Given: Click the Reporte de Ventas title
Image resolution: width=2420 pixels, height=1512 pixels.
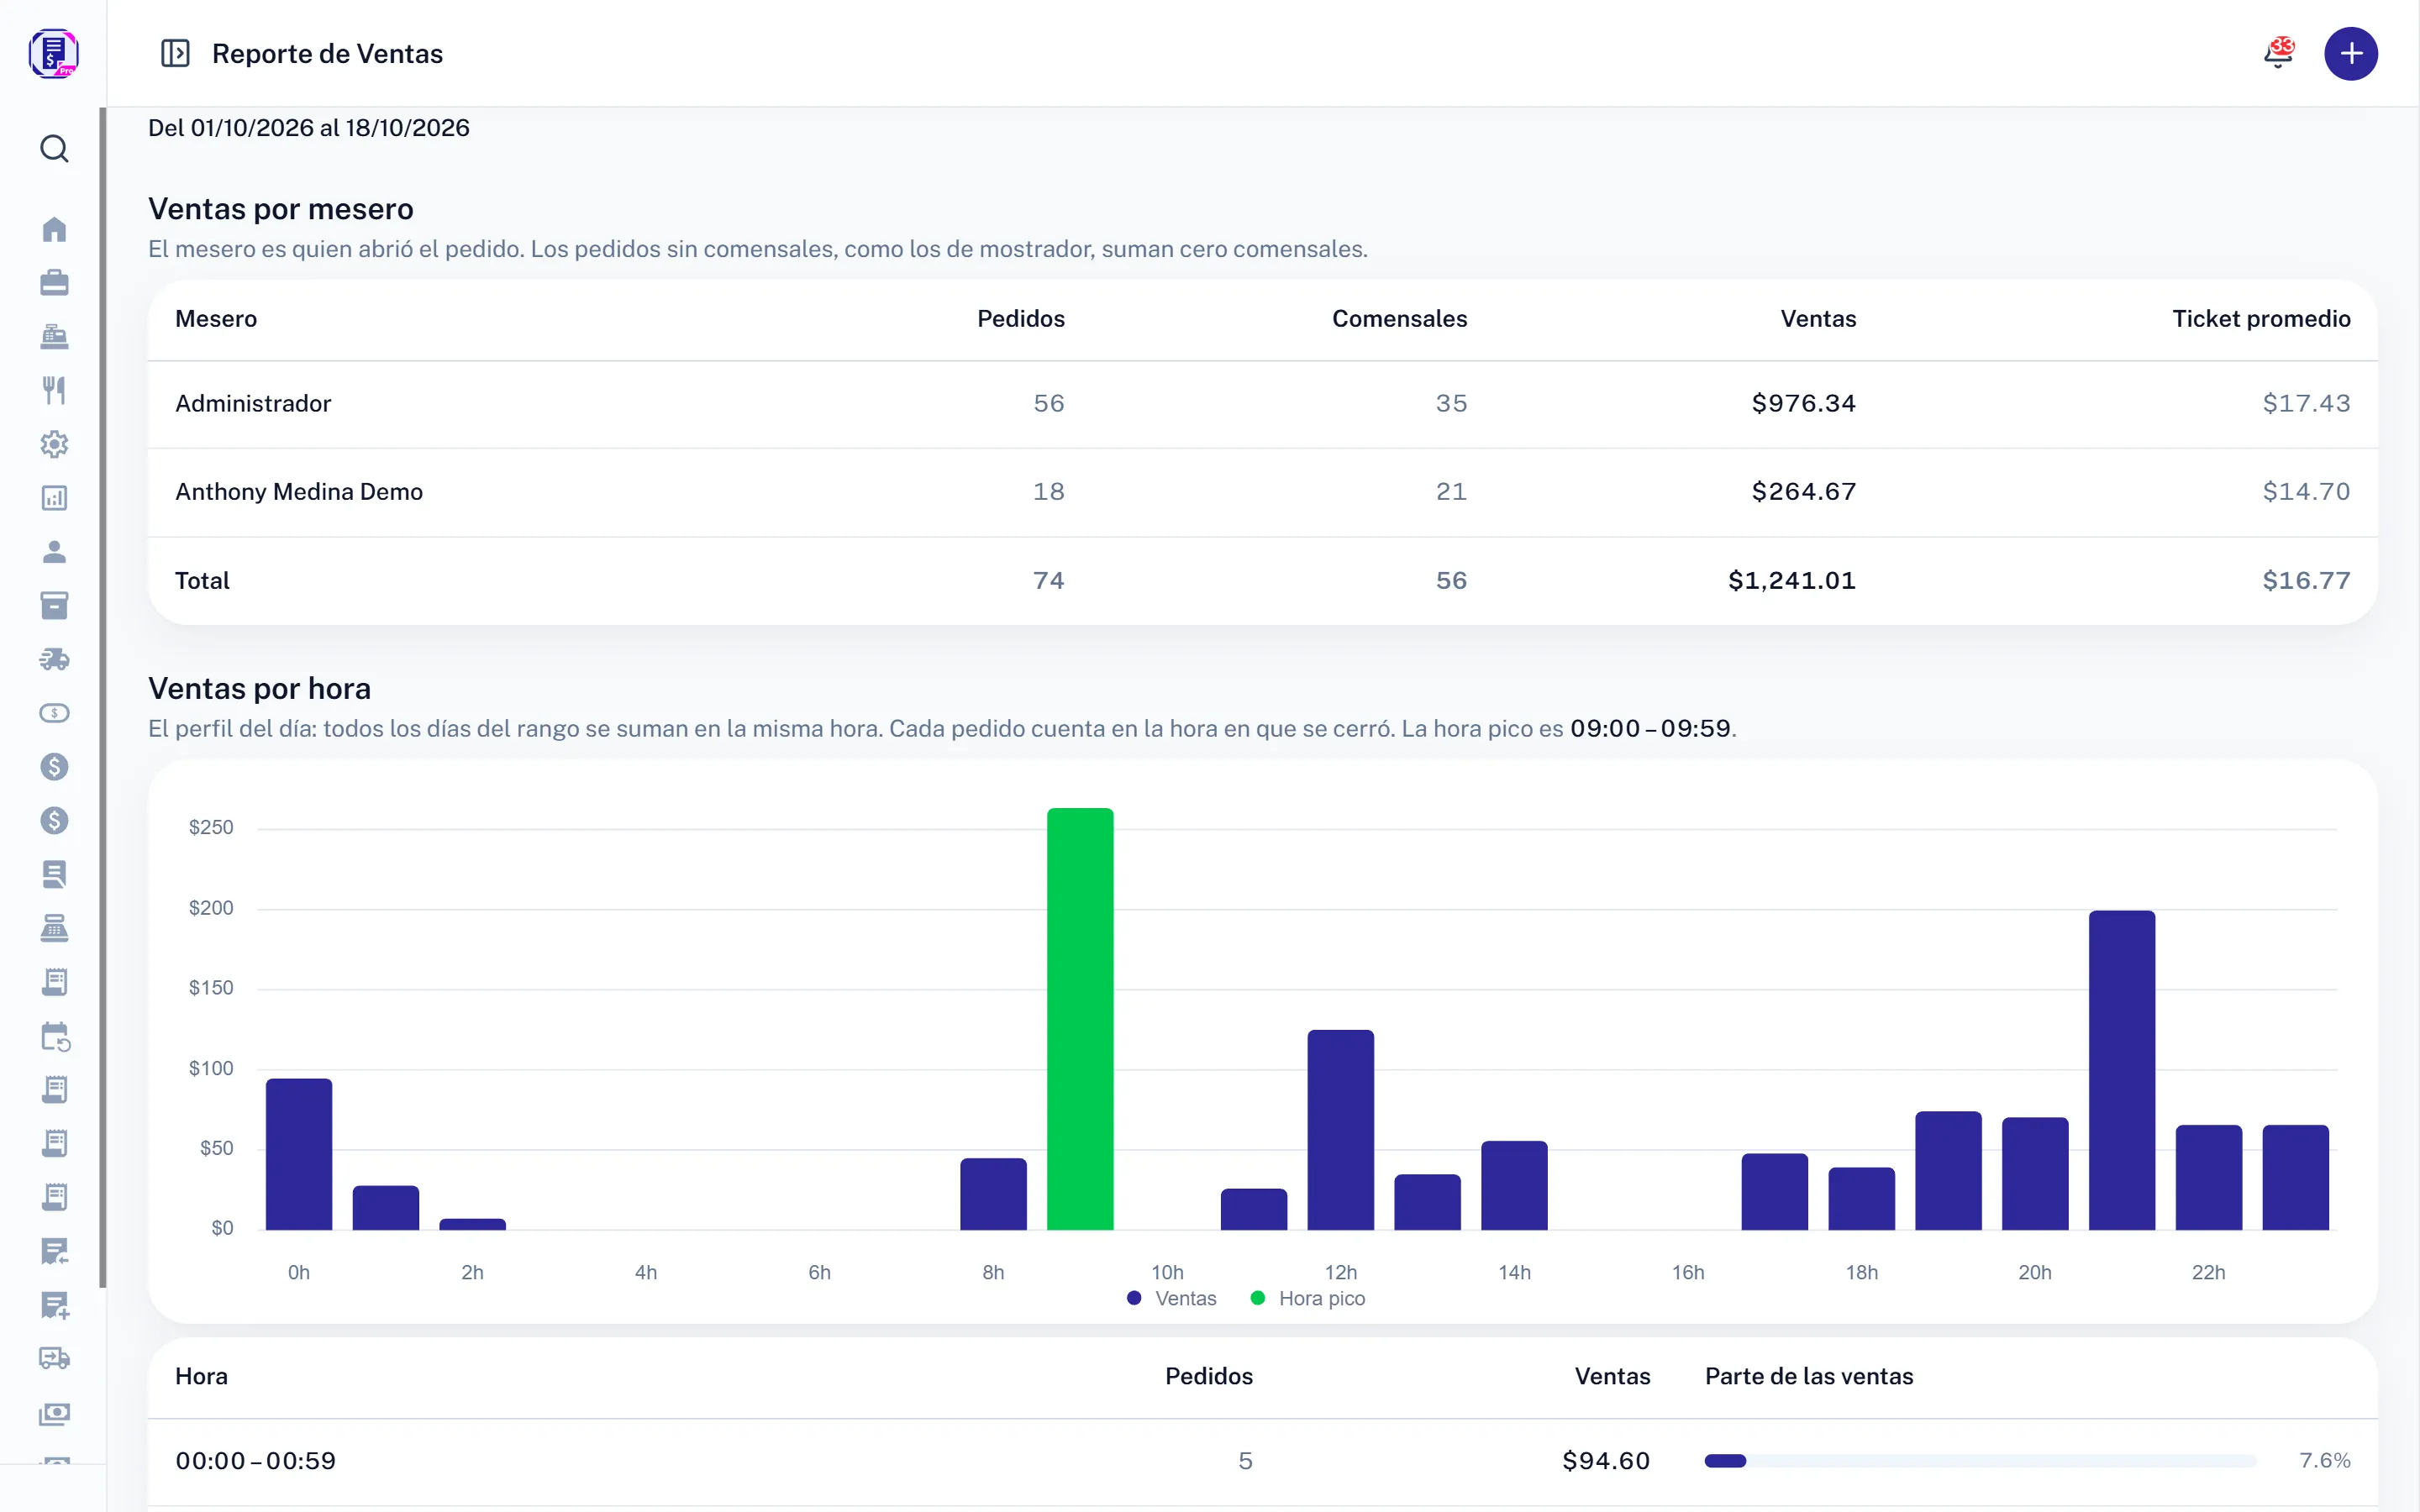Looking at the screenshot, I should click(x=327, y=53).
